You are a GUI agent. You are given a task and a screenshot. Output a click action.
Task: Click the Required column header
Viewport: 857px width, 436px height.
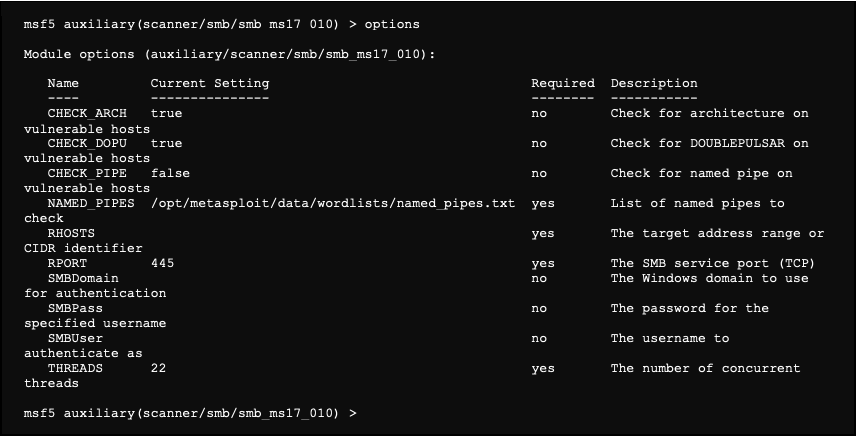[x=562, y=84]
